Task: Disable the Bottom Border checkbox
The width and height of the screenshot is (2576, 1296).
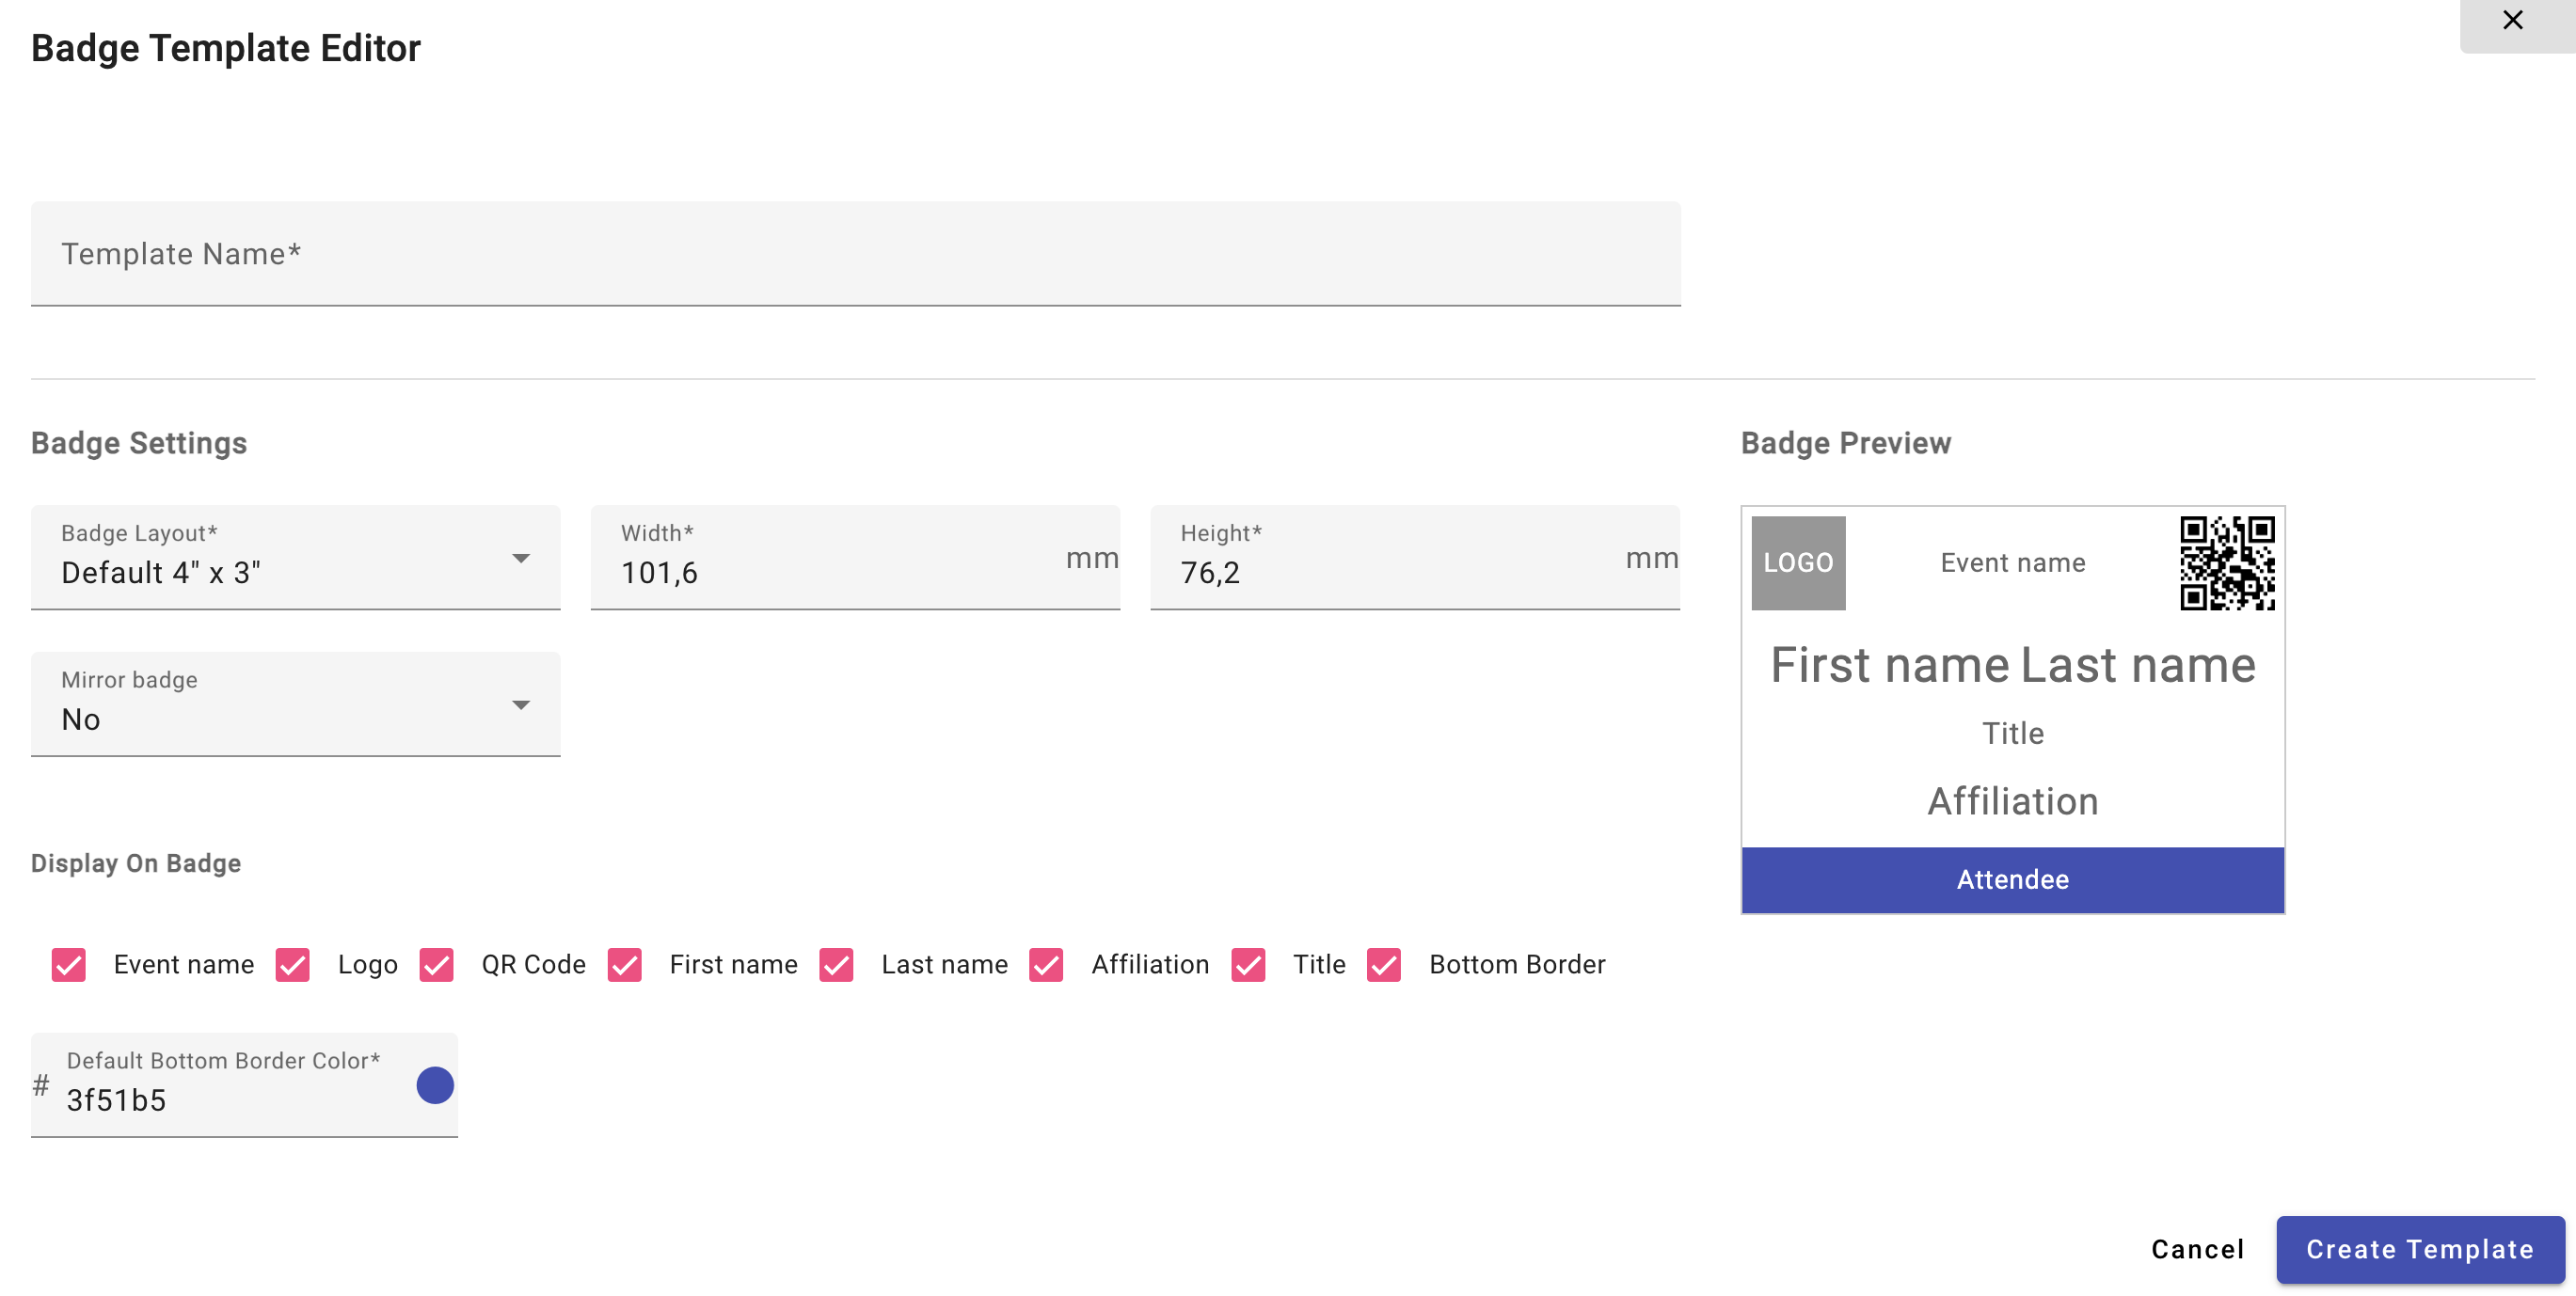Action: tap(1384, 965)
